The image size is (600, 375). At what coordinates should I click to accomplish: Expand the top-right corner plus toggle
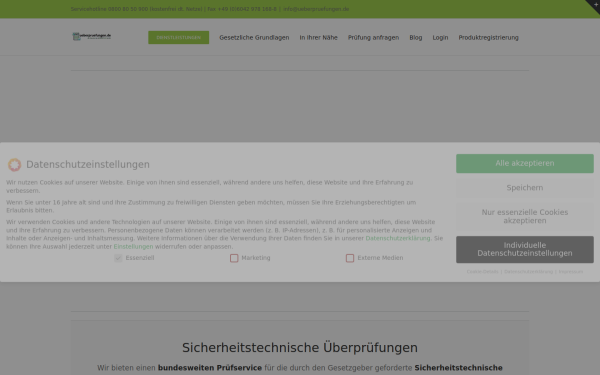pos(595,5)
